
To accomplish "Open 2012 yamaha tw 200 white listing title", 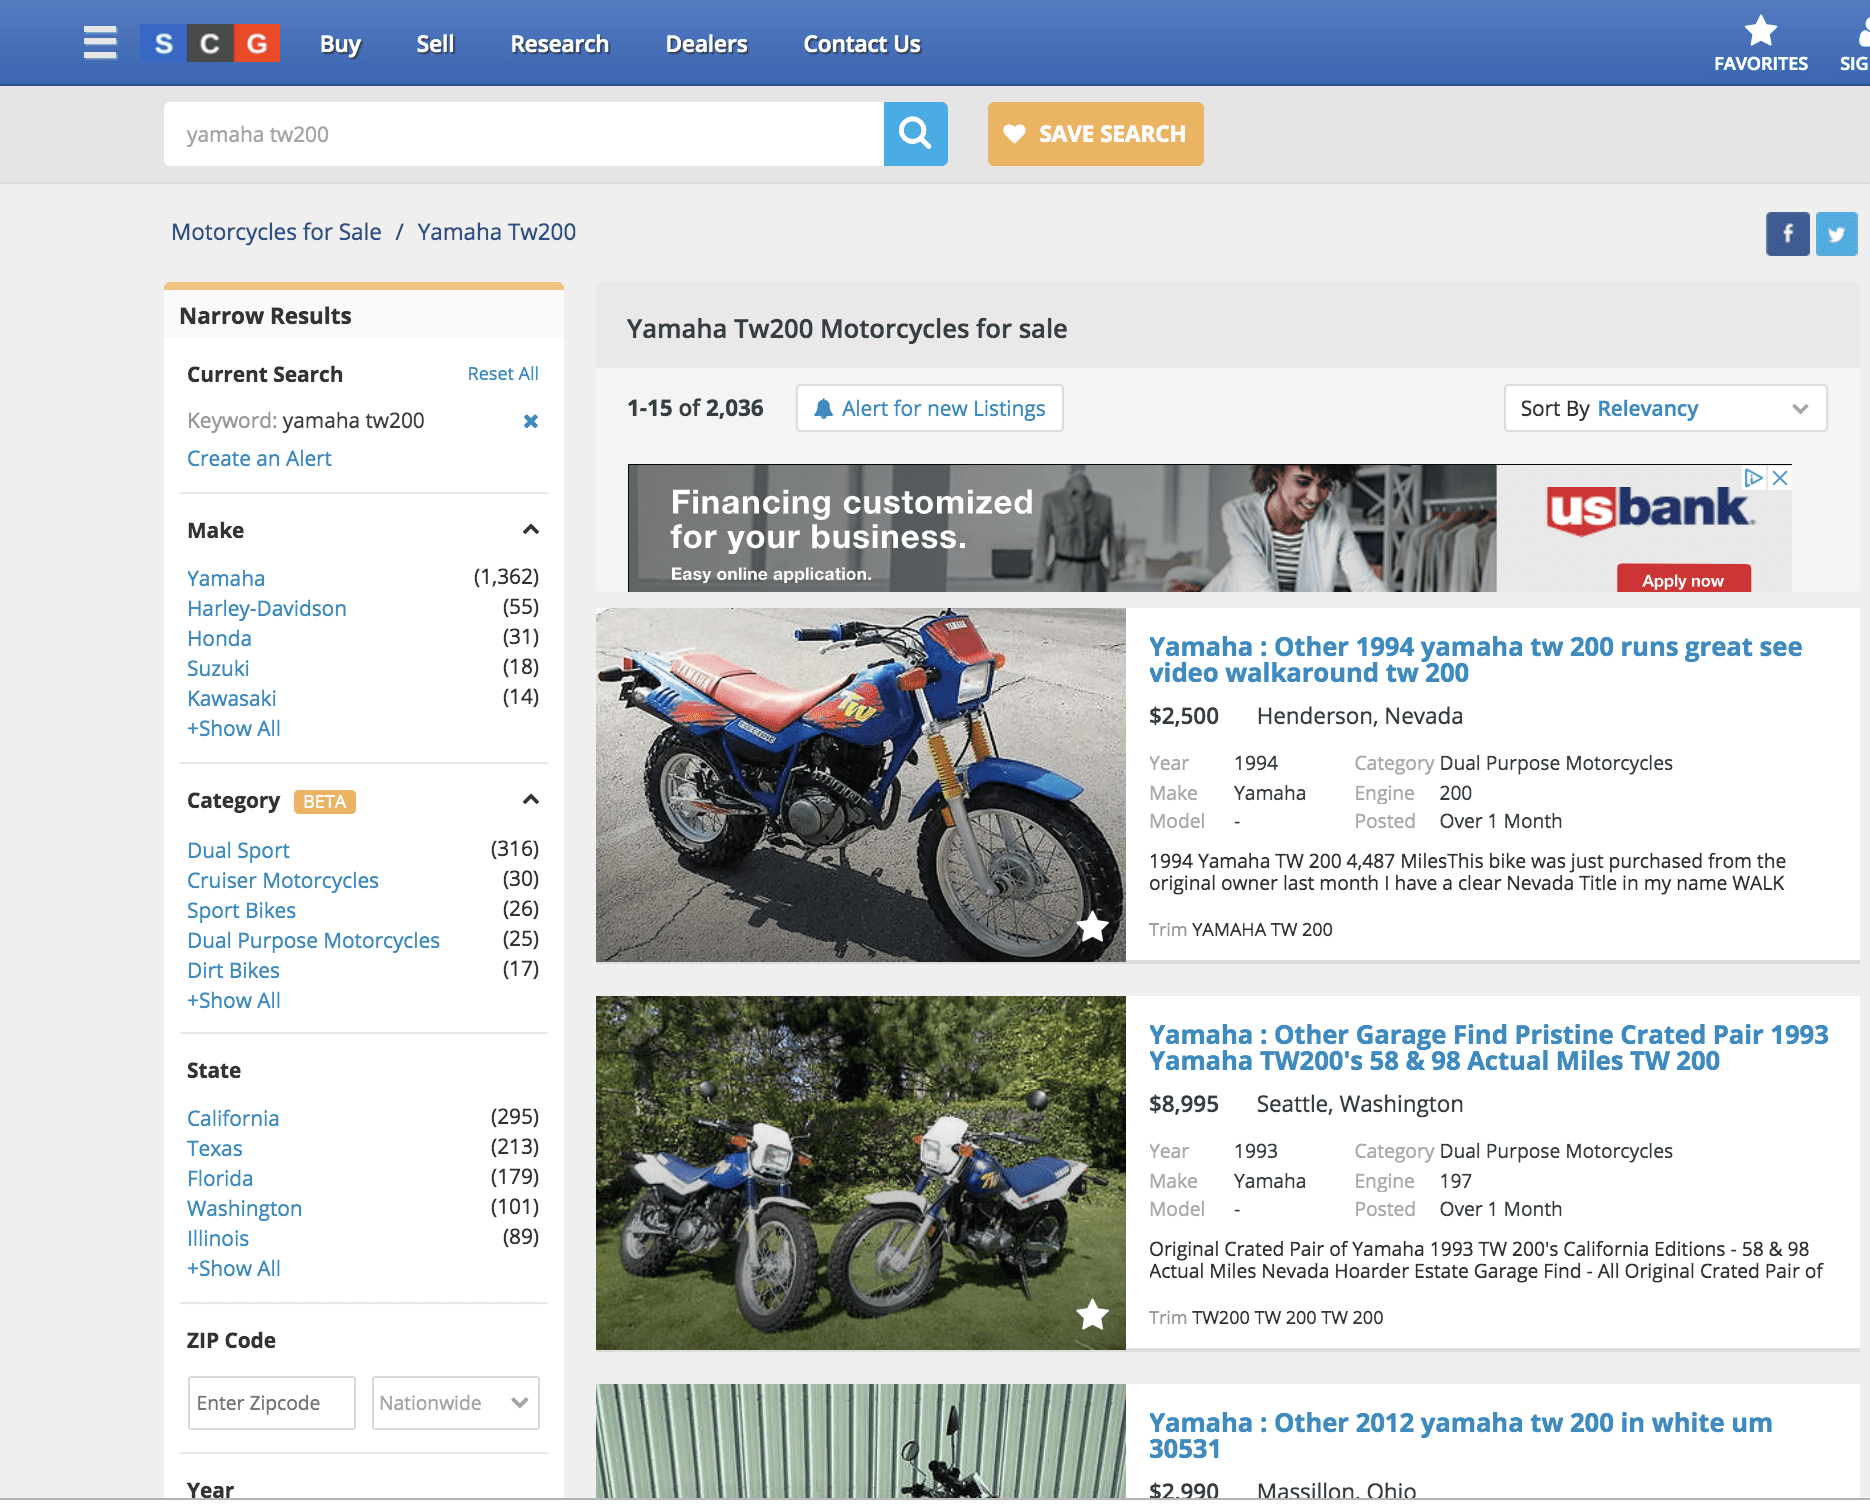I will 1460,1435.
